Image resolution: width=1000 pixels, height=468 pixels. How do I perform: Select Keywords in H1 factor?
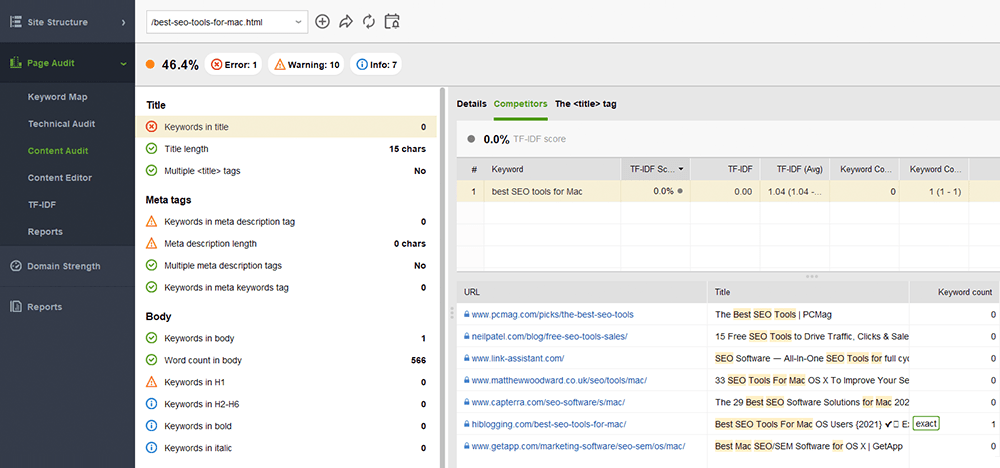pos(286,382)
